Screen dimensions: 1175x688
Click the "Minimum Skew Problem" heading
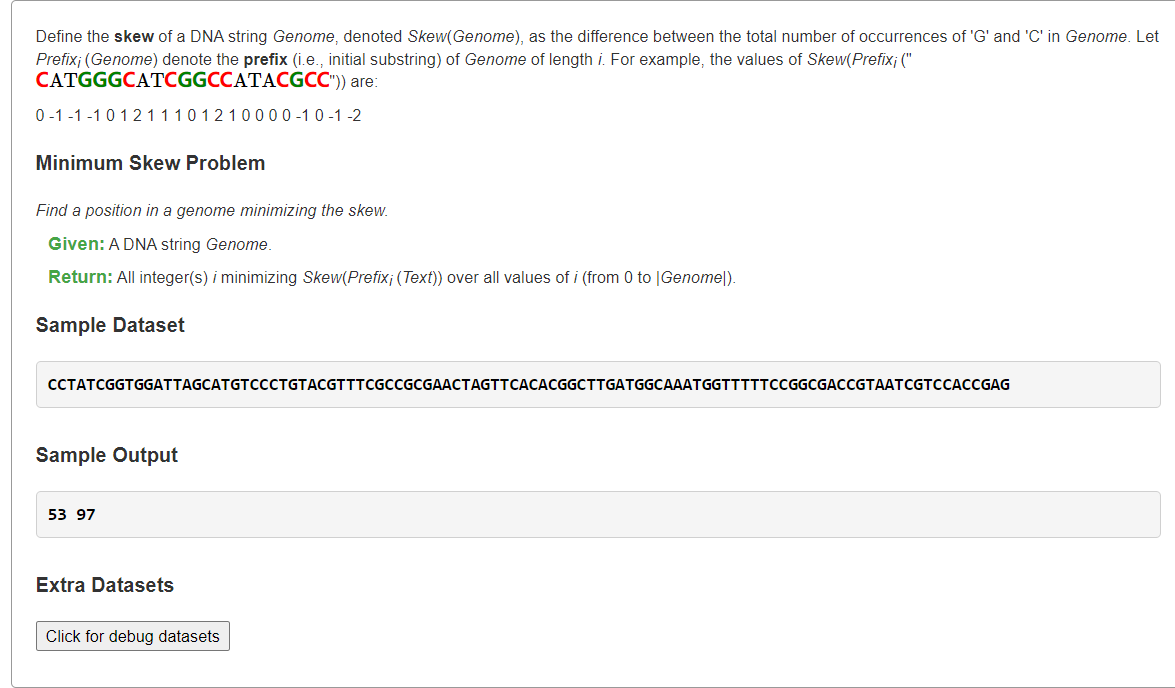tap(151, 163)
